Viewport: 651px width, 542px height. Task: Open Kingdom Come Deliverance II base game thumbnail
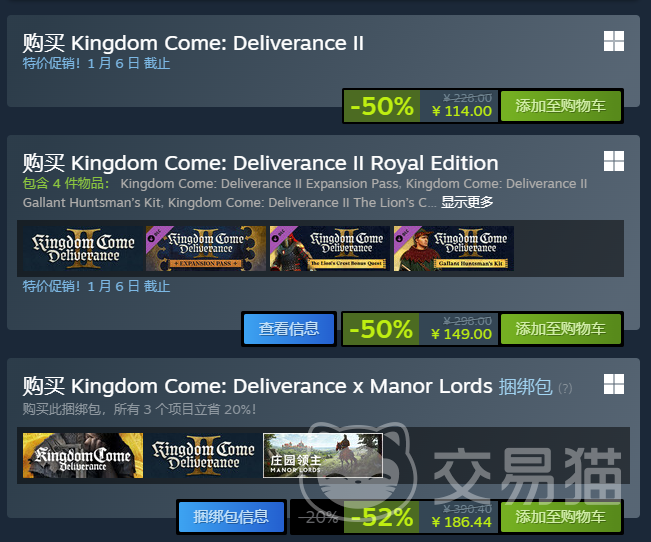(x=83, y=248)
